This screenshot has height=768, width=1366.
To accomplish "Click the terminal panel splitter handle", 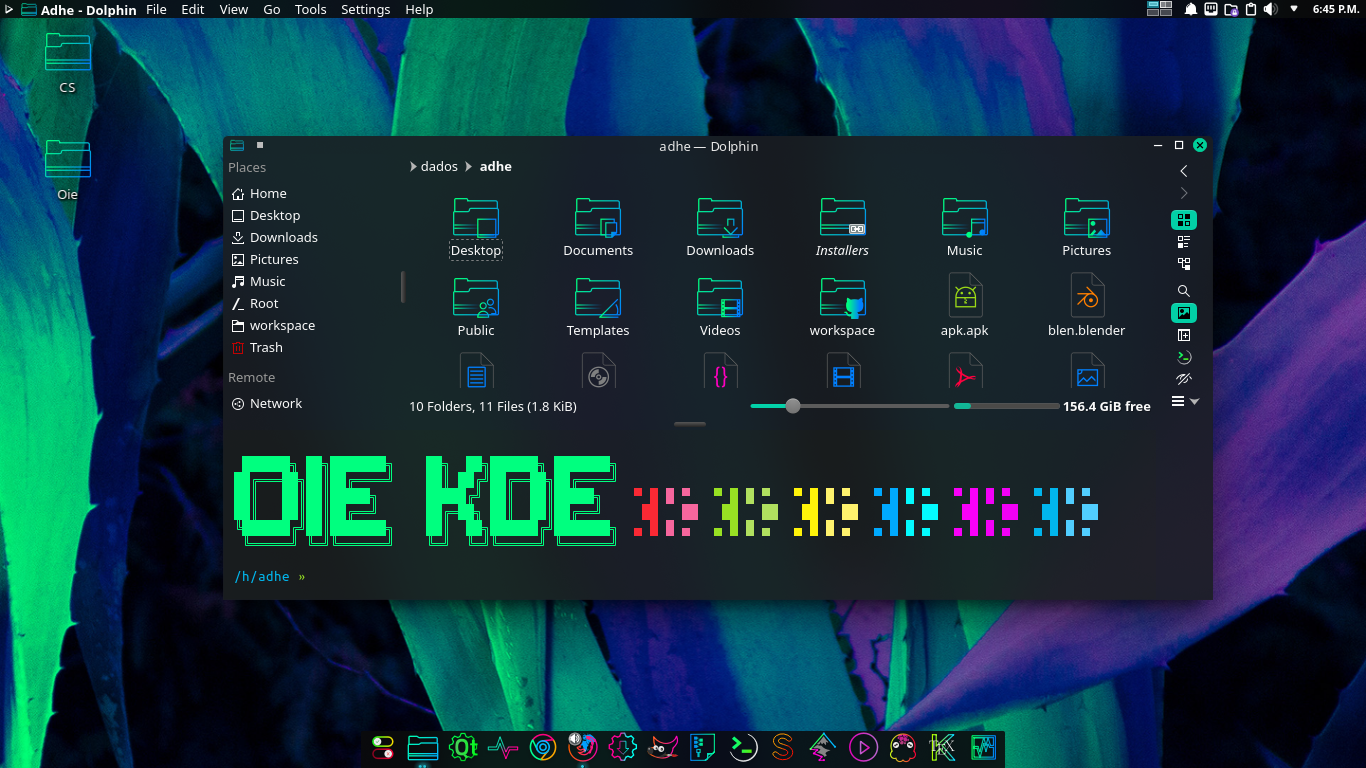I will pos(690,424).
